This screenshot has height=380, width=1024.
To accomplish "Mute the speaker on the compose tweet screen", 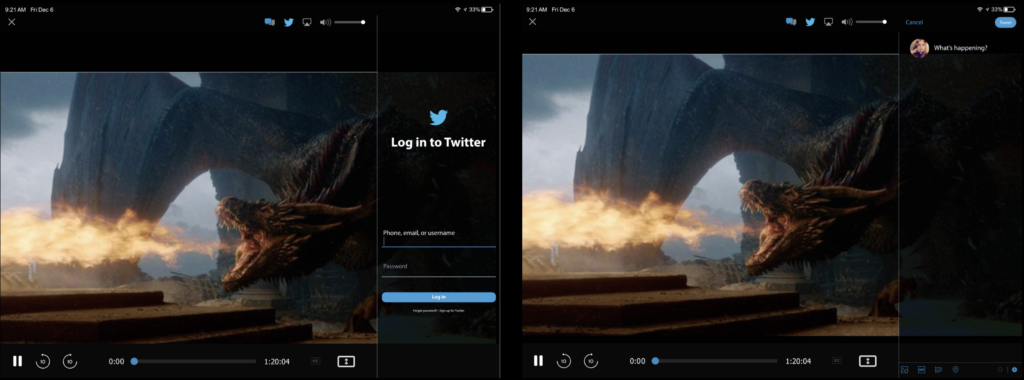I will 846,22.
